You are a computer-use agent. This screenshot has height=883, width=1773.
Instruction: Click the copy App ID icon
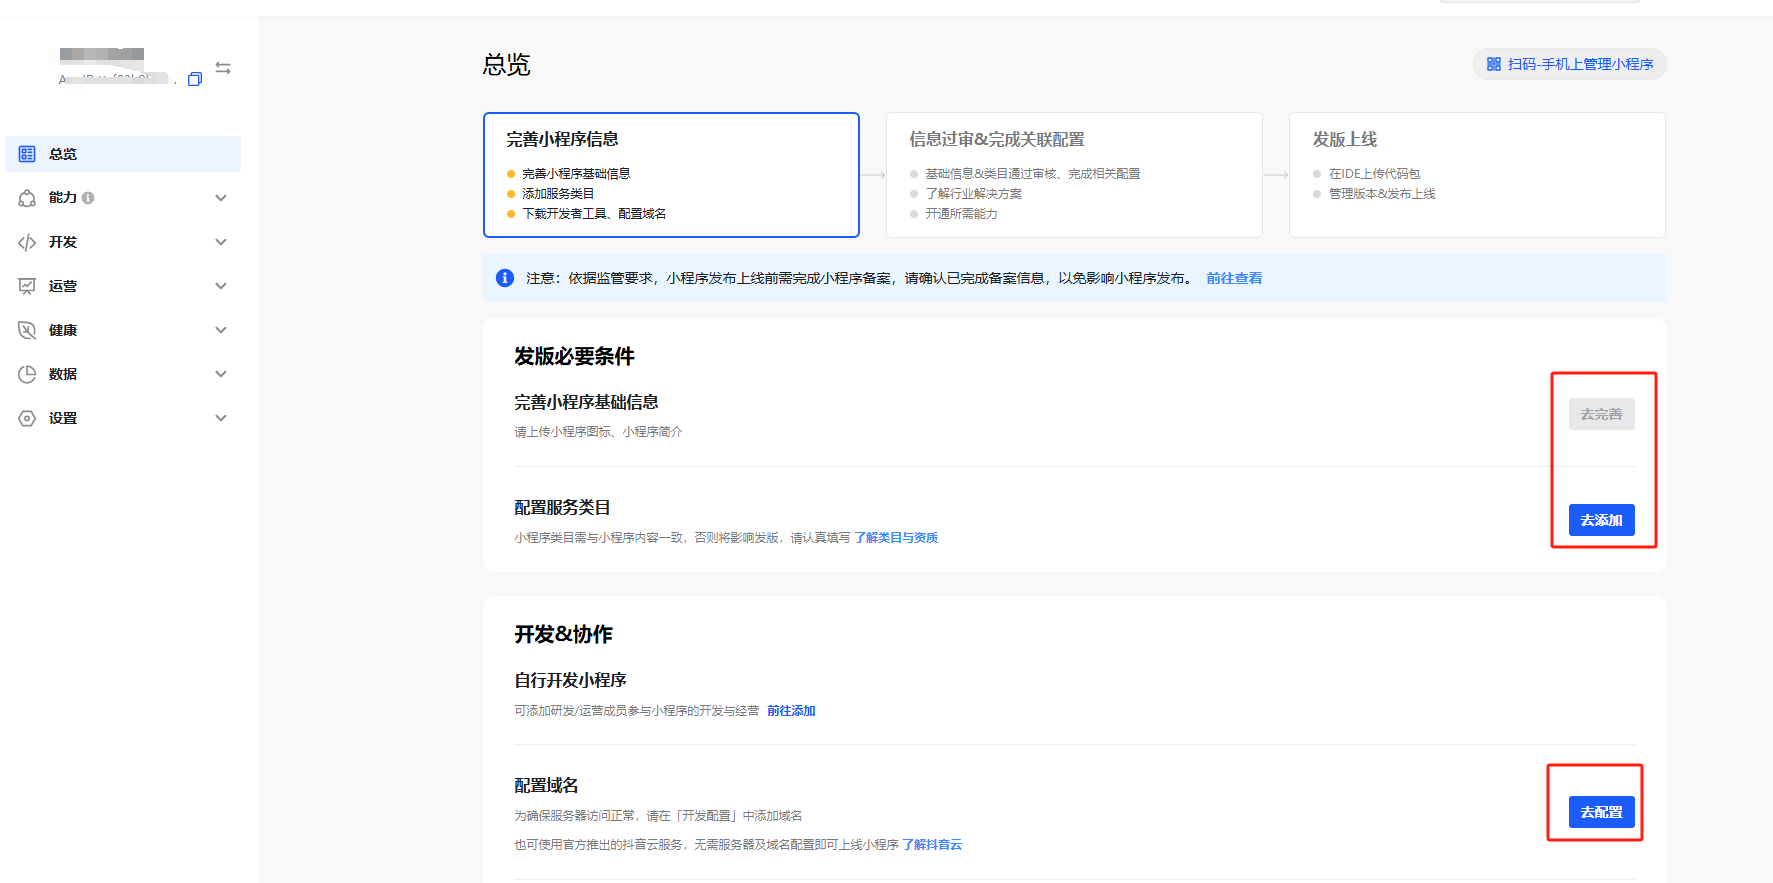195,79
